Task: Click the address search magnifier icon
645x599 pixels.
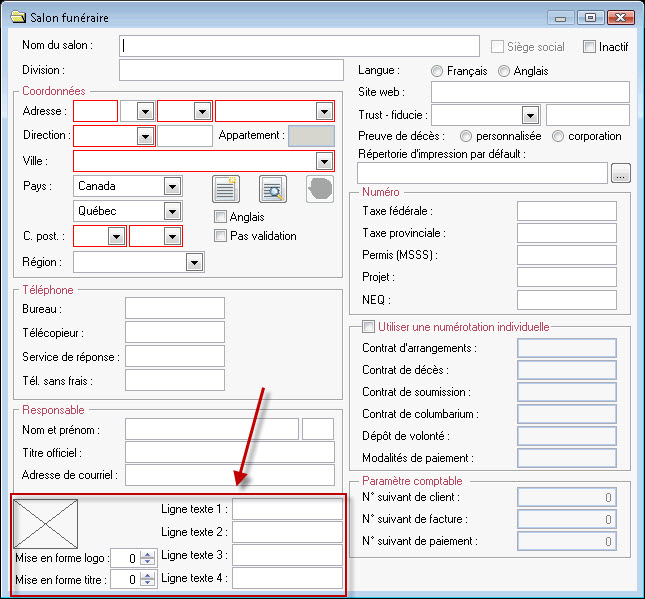Action: tap(273, 189)
